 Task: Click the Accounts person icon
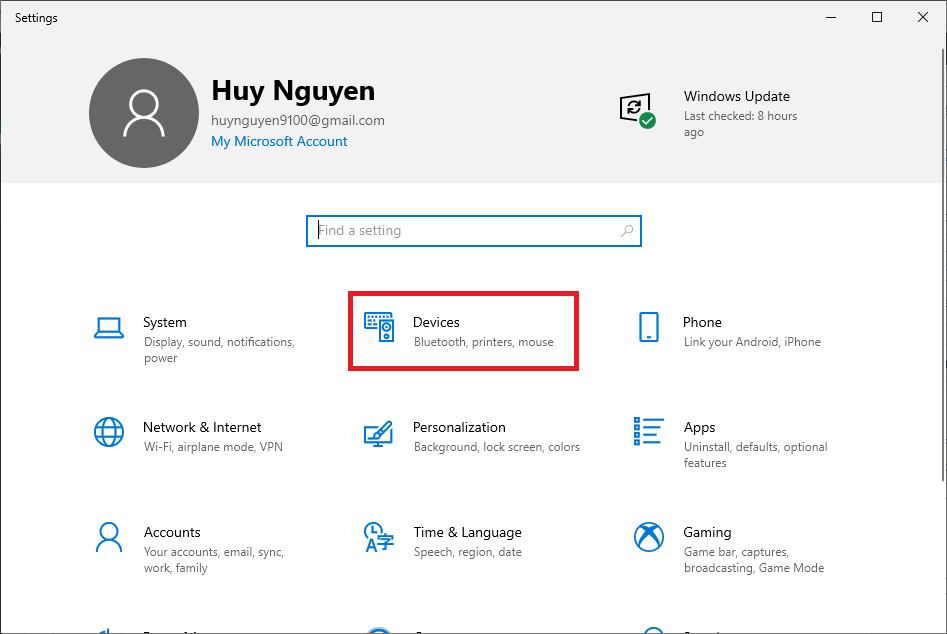coord(108,537)
